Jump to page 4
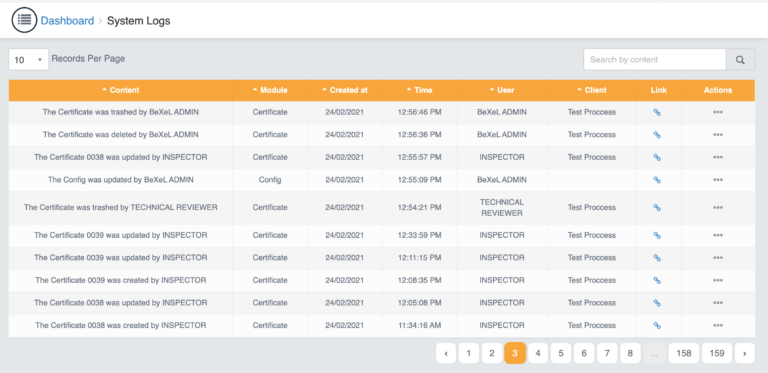768x373 pixels. (538, 353)
